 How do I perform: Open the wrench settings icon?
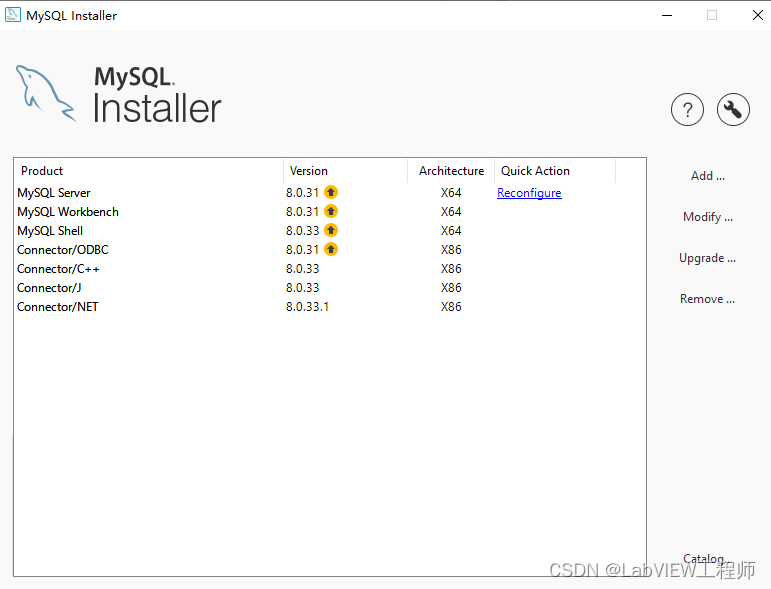[733, 109]
